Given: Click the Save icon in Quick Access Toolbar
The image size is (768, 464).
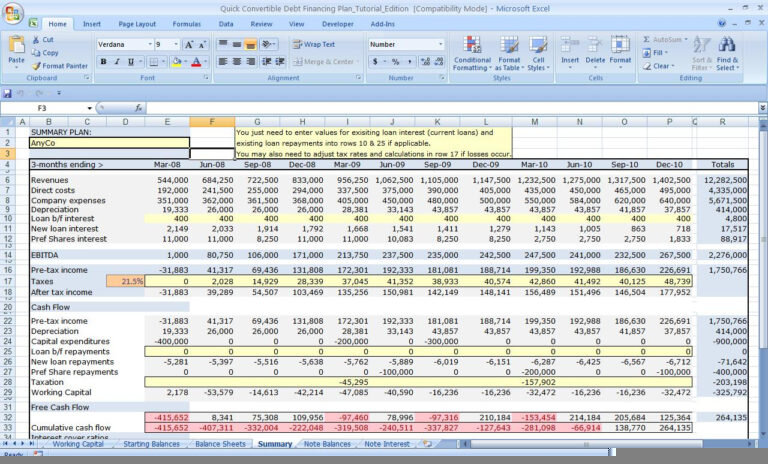Looking at the screenshot, I should (7, 93).
